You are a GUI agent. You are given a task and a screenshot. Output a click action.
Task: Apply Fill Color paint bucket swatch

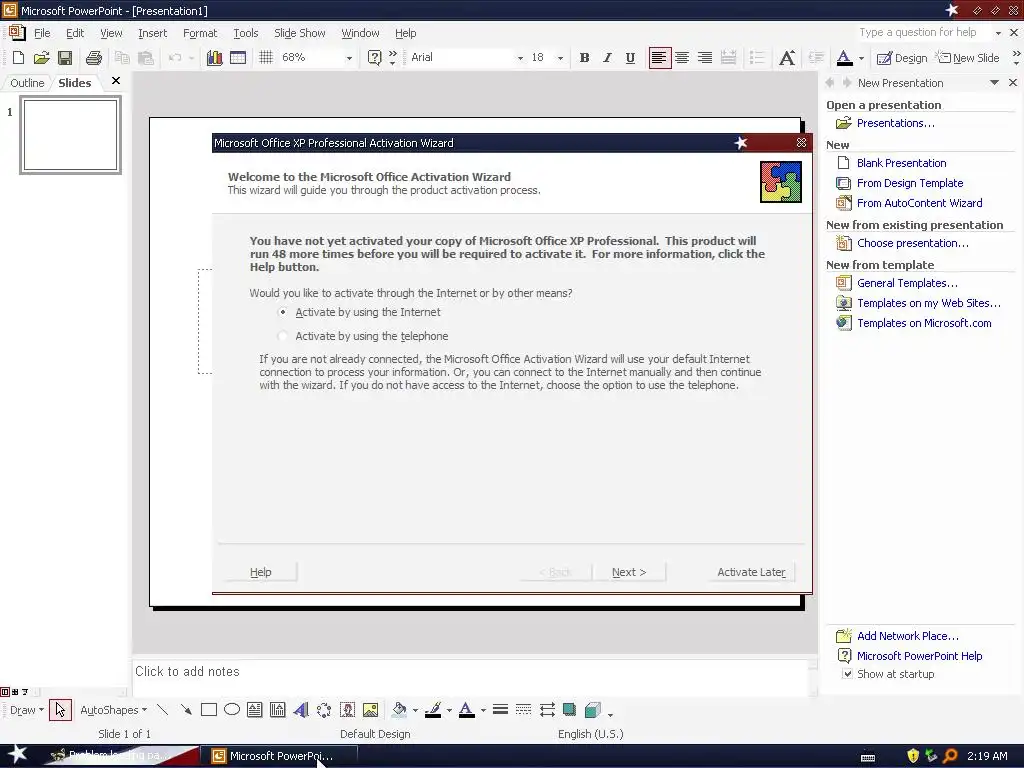[x=399, y=710]
